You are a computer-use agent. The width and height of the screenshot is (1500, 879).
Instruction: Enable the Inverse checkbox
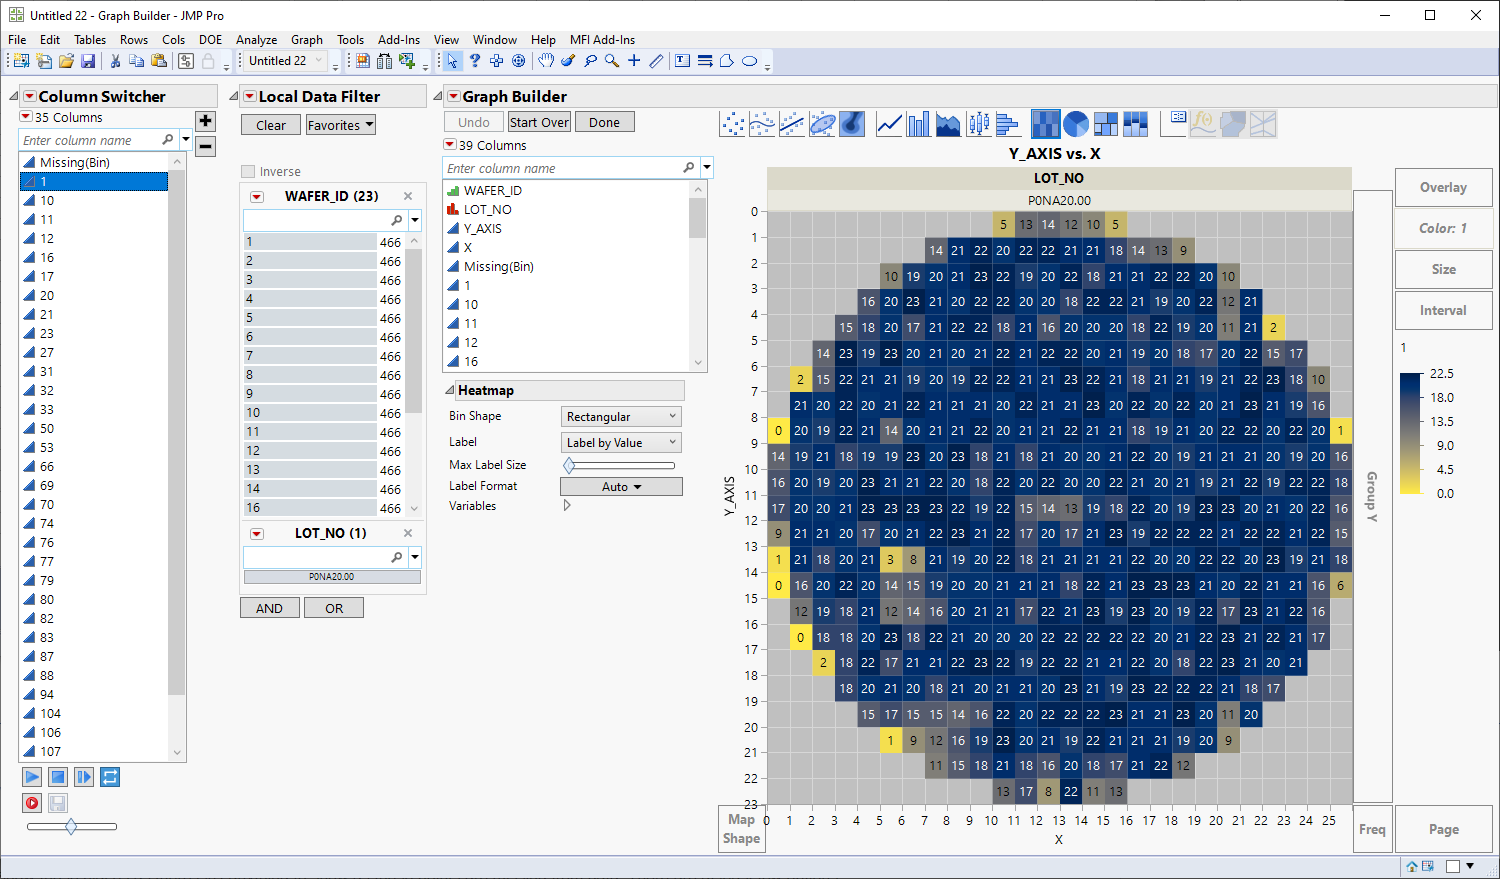point(249,172)
